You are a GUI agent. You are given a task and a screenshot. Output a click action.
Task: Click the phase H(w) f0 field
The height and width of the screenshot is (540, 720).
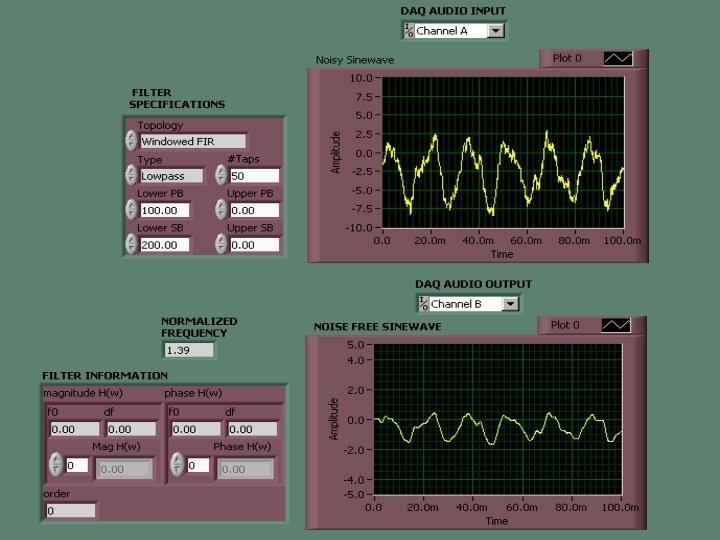click(196, 429)
